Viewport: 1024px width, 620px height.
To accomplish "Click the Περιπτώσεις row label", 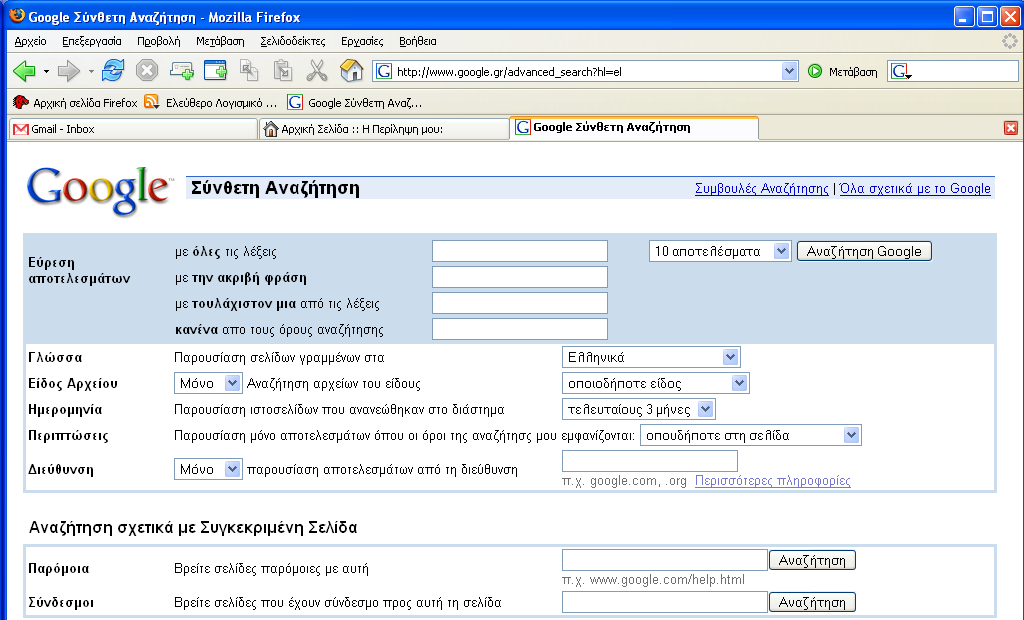I will (68, 436).
